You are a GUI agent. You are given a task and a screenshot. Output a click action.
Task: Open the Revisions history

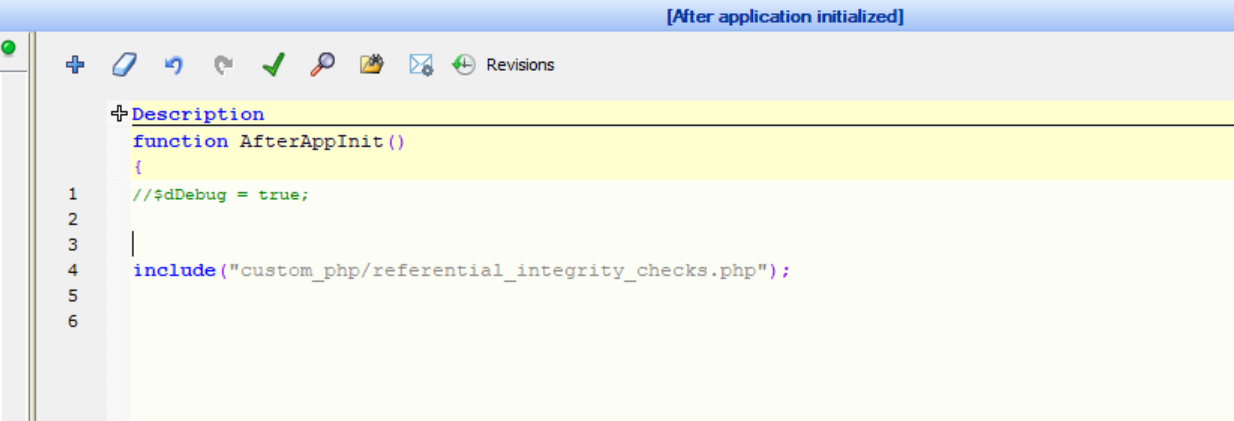[x=520, y=65]
